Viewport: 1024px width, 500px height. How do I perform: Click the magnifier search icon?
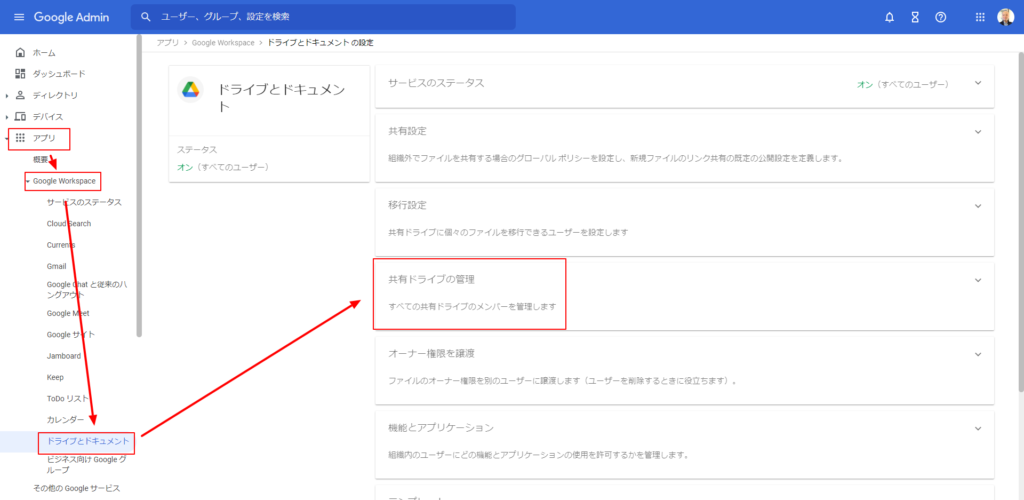coord(146,17)
